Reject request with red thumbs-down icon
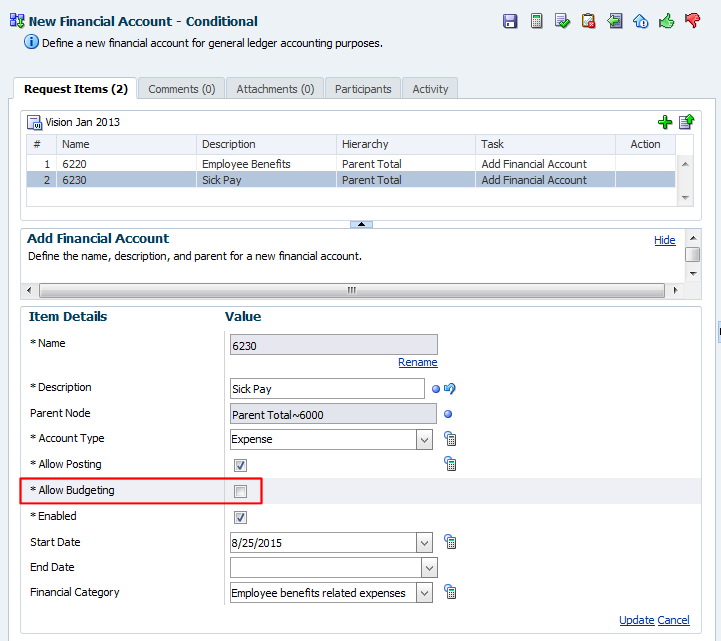 [692, 21]
